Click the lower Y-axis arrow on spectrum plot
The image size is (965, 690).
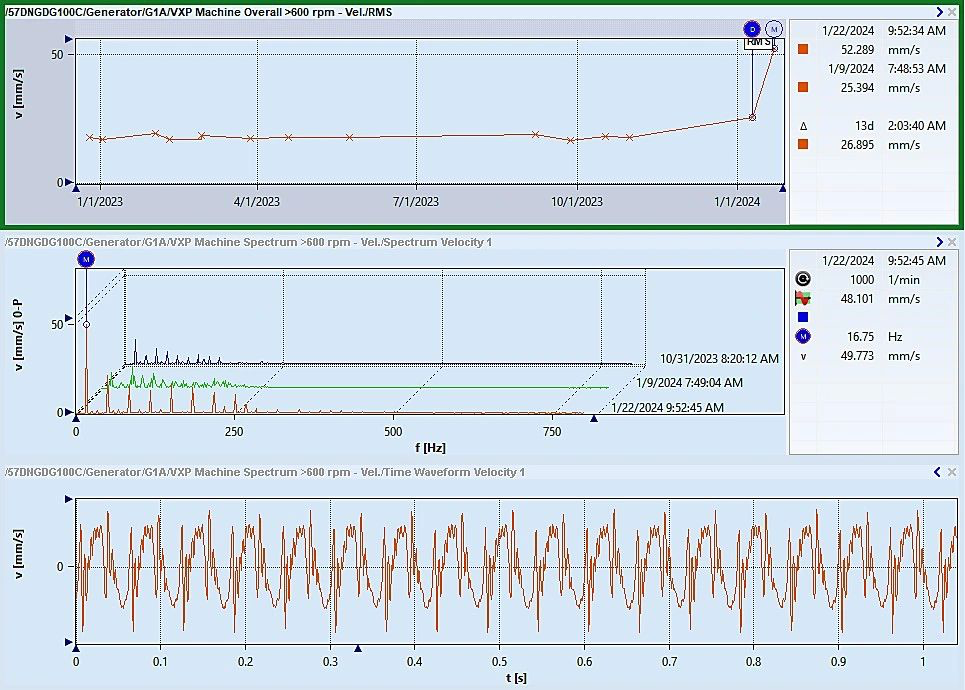(69, 412)
